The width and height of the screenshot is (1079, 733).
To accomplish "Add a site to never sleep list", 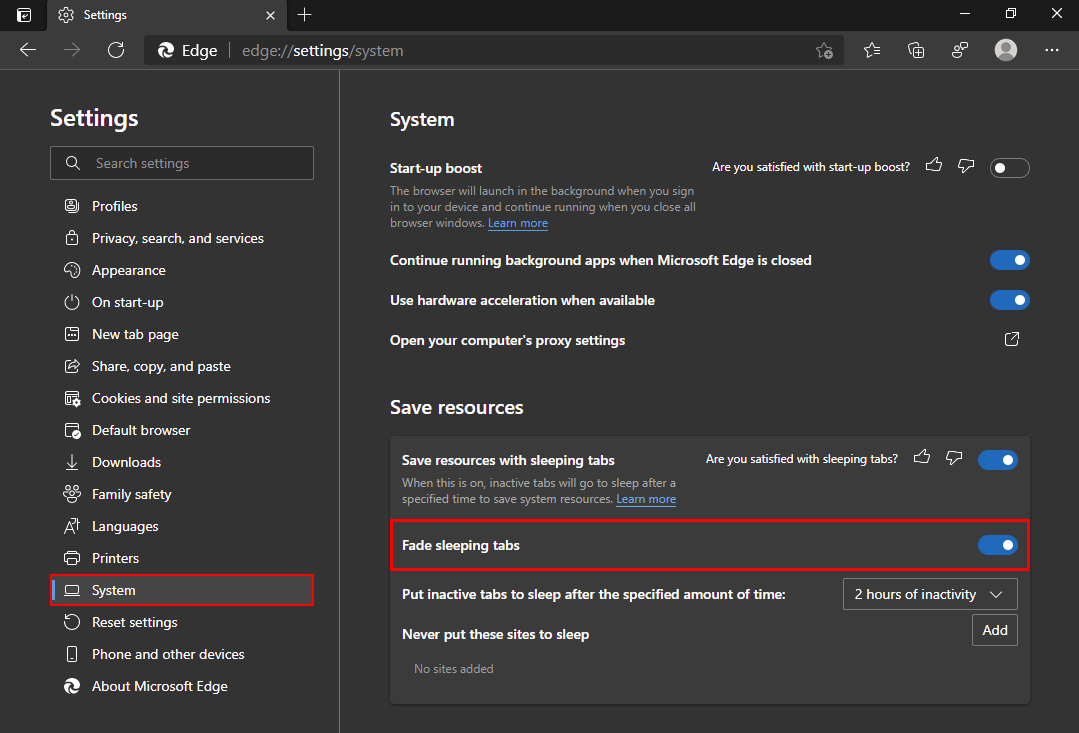I will click(x=994, y=630).
